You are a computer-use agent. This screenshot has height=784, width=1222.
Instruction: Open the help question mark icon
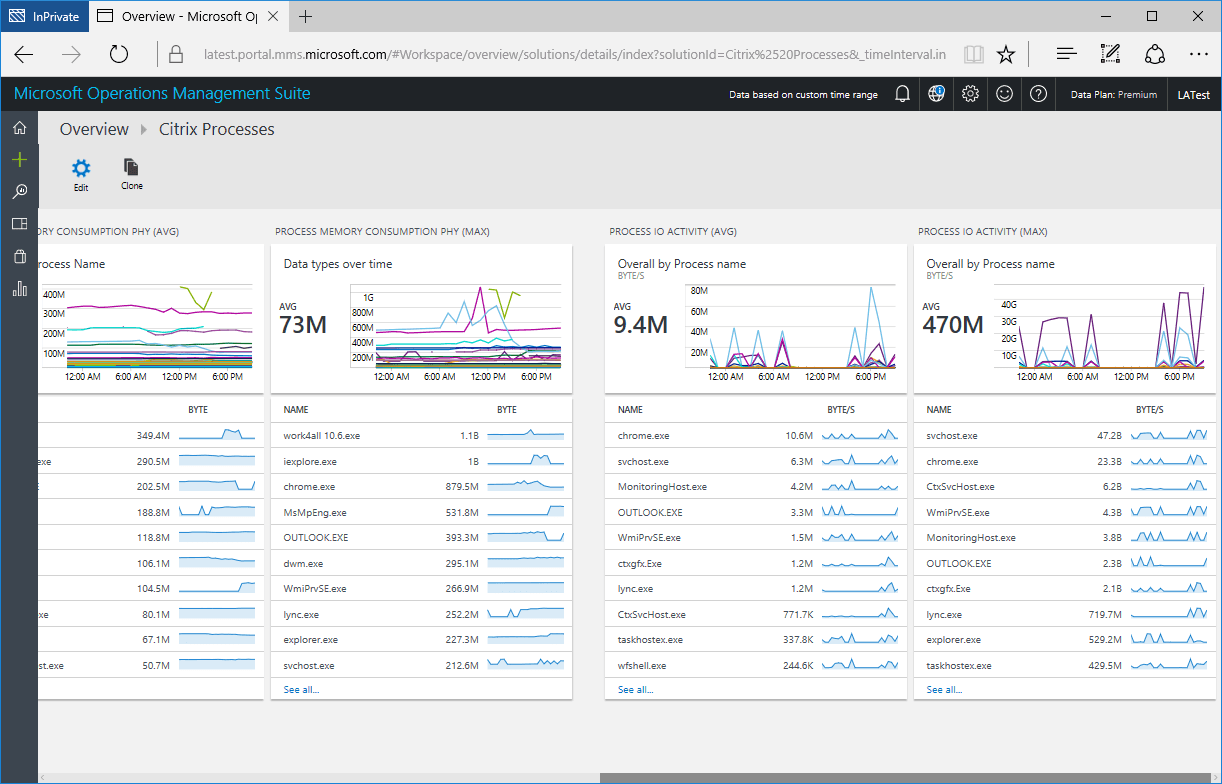pos(1038,94)
